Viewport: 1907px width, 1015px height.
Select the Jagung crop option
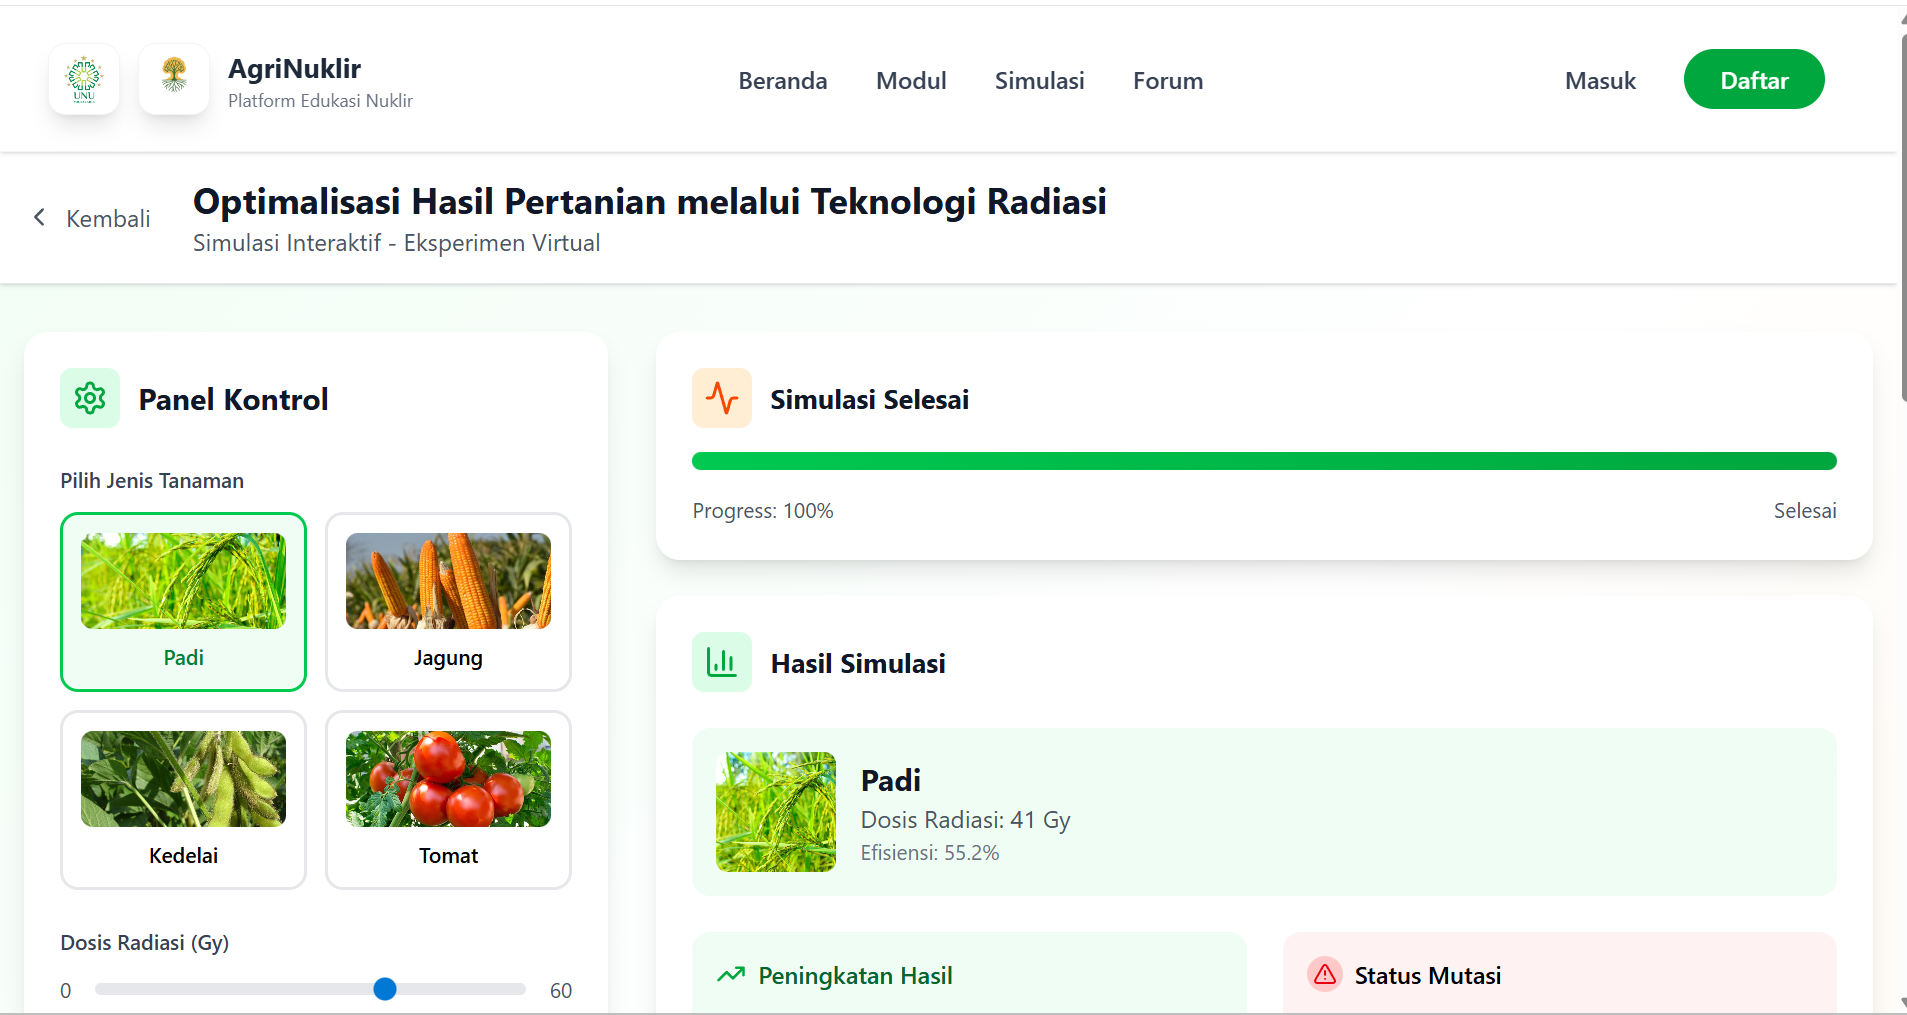[x=448, y=601]
